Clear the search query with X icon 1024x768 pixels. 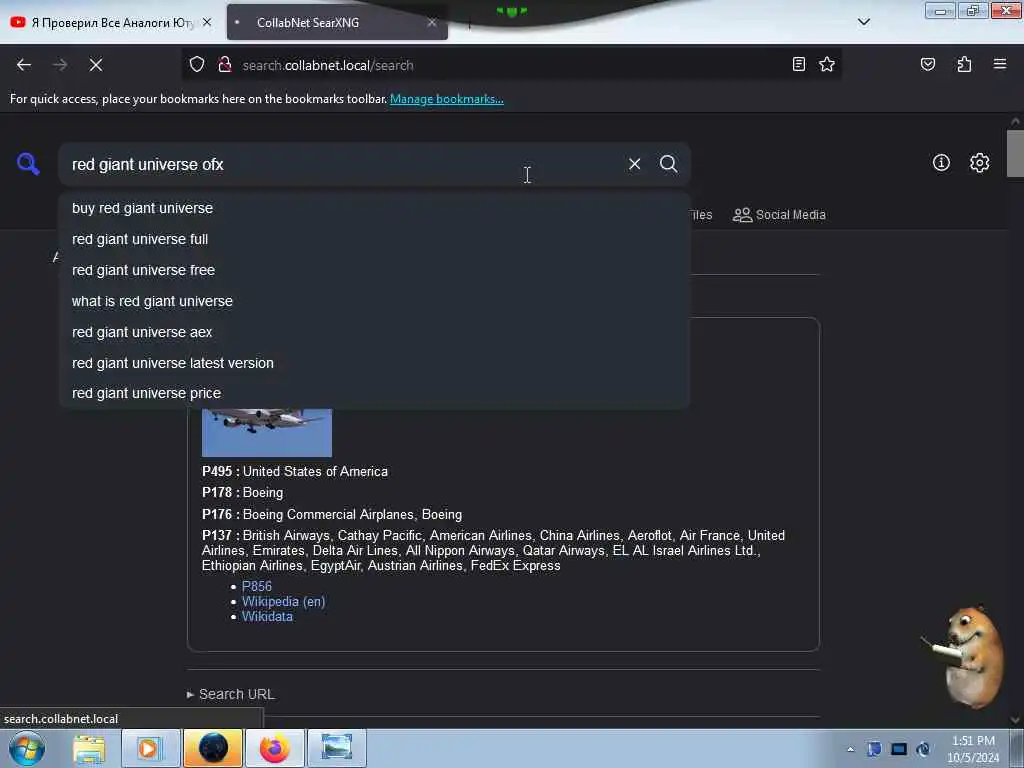pyautogui.click(x=634, y=164)
